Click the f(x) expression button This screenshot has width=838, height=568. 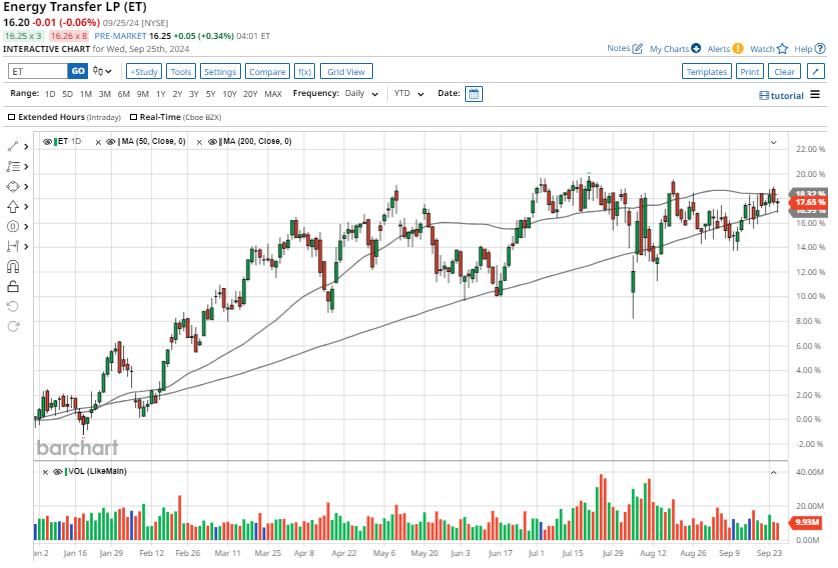coord(305,72)
